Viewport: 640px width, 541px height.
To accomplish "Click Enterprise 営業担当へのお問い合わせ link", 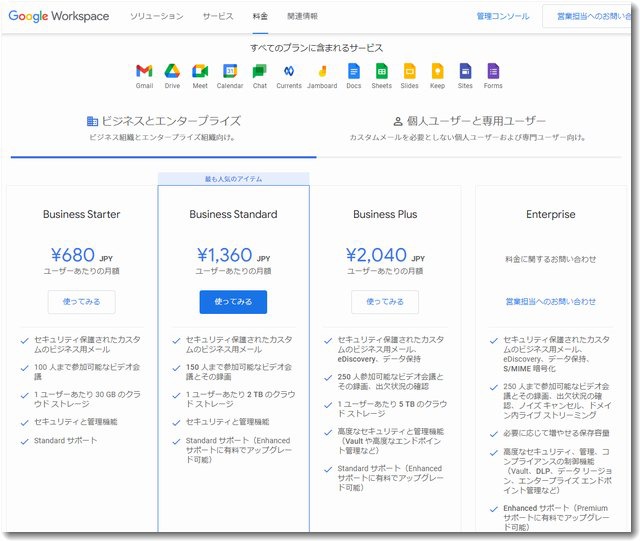I will coord(550,302).
